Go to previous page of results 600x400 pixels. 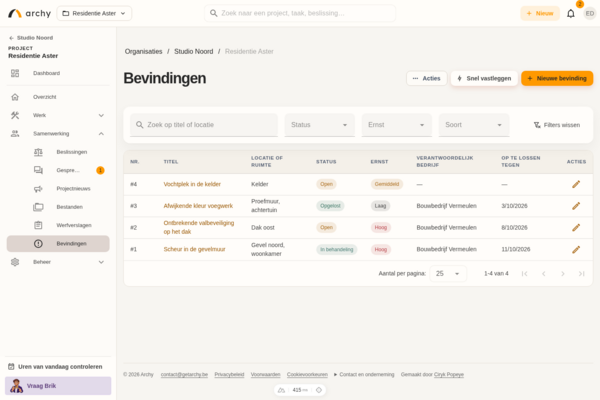[x=544, y=274]
